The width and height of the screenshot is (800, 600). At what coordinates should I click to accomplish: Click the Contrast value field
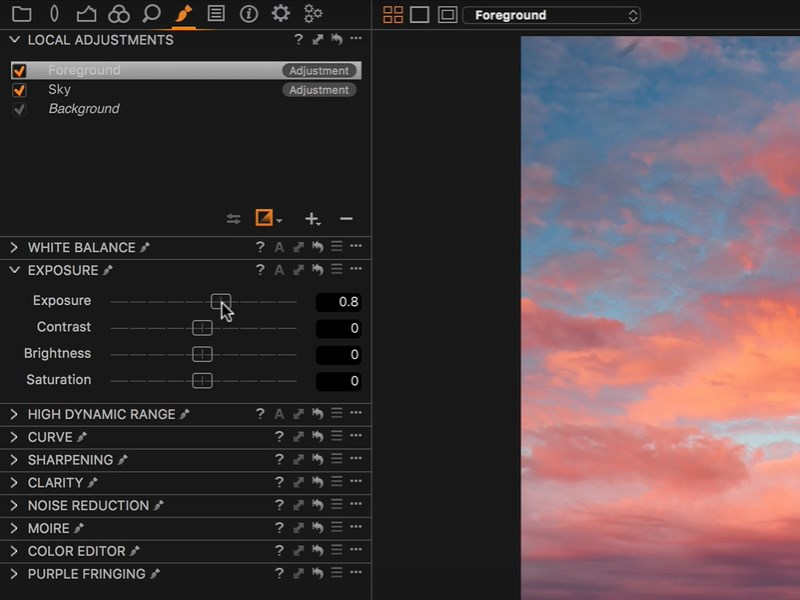[338, 328]
